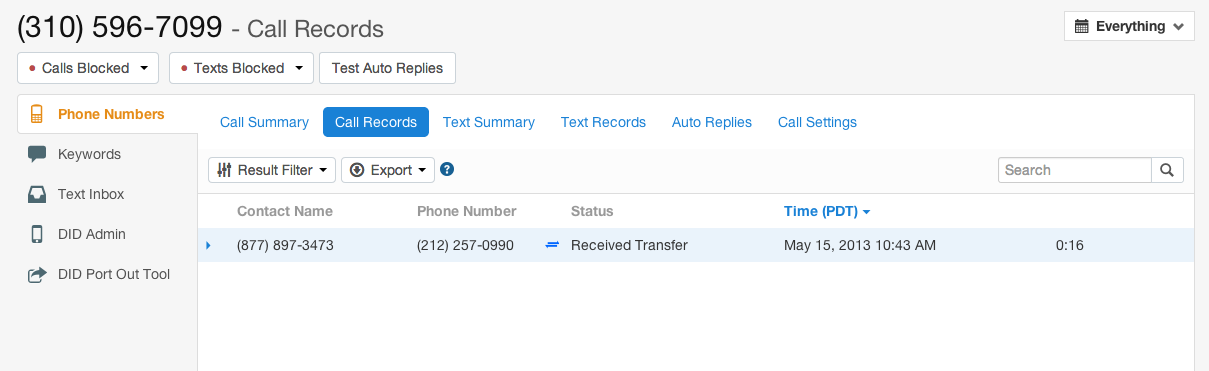
Task: Expand the (877) 897-3473 call record row
Action: 209,245
